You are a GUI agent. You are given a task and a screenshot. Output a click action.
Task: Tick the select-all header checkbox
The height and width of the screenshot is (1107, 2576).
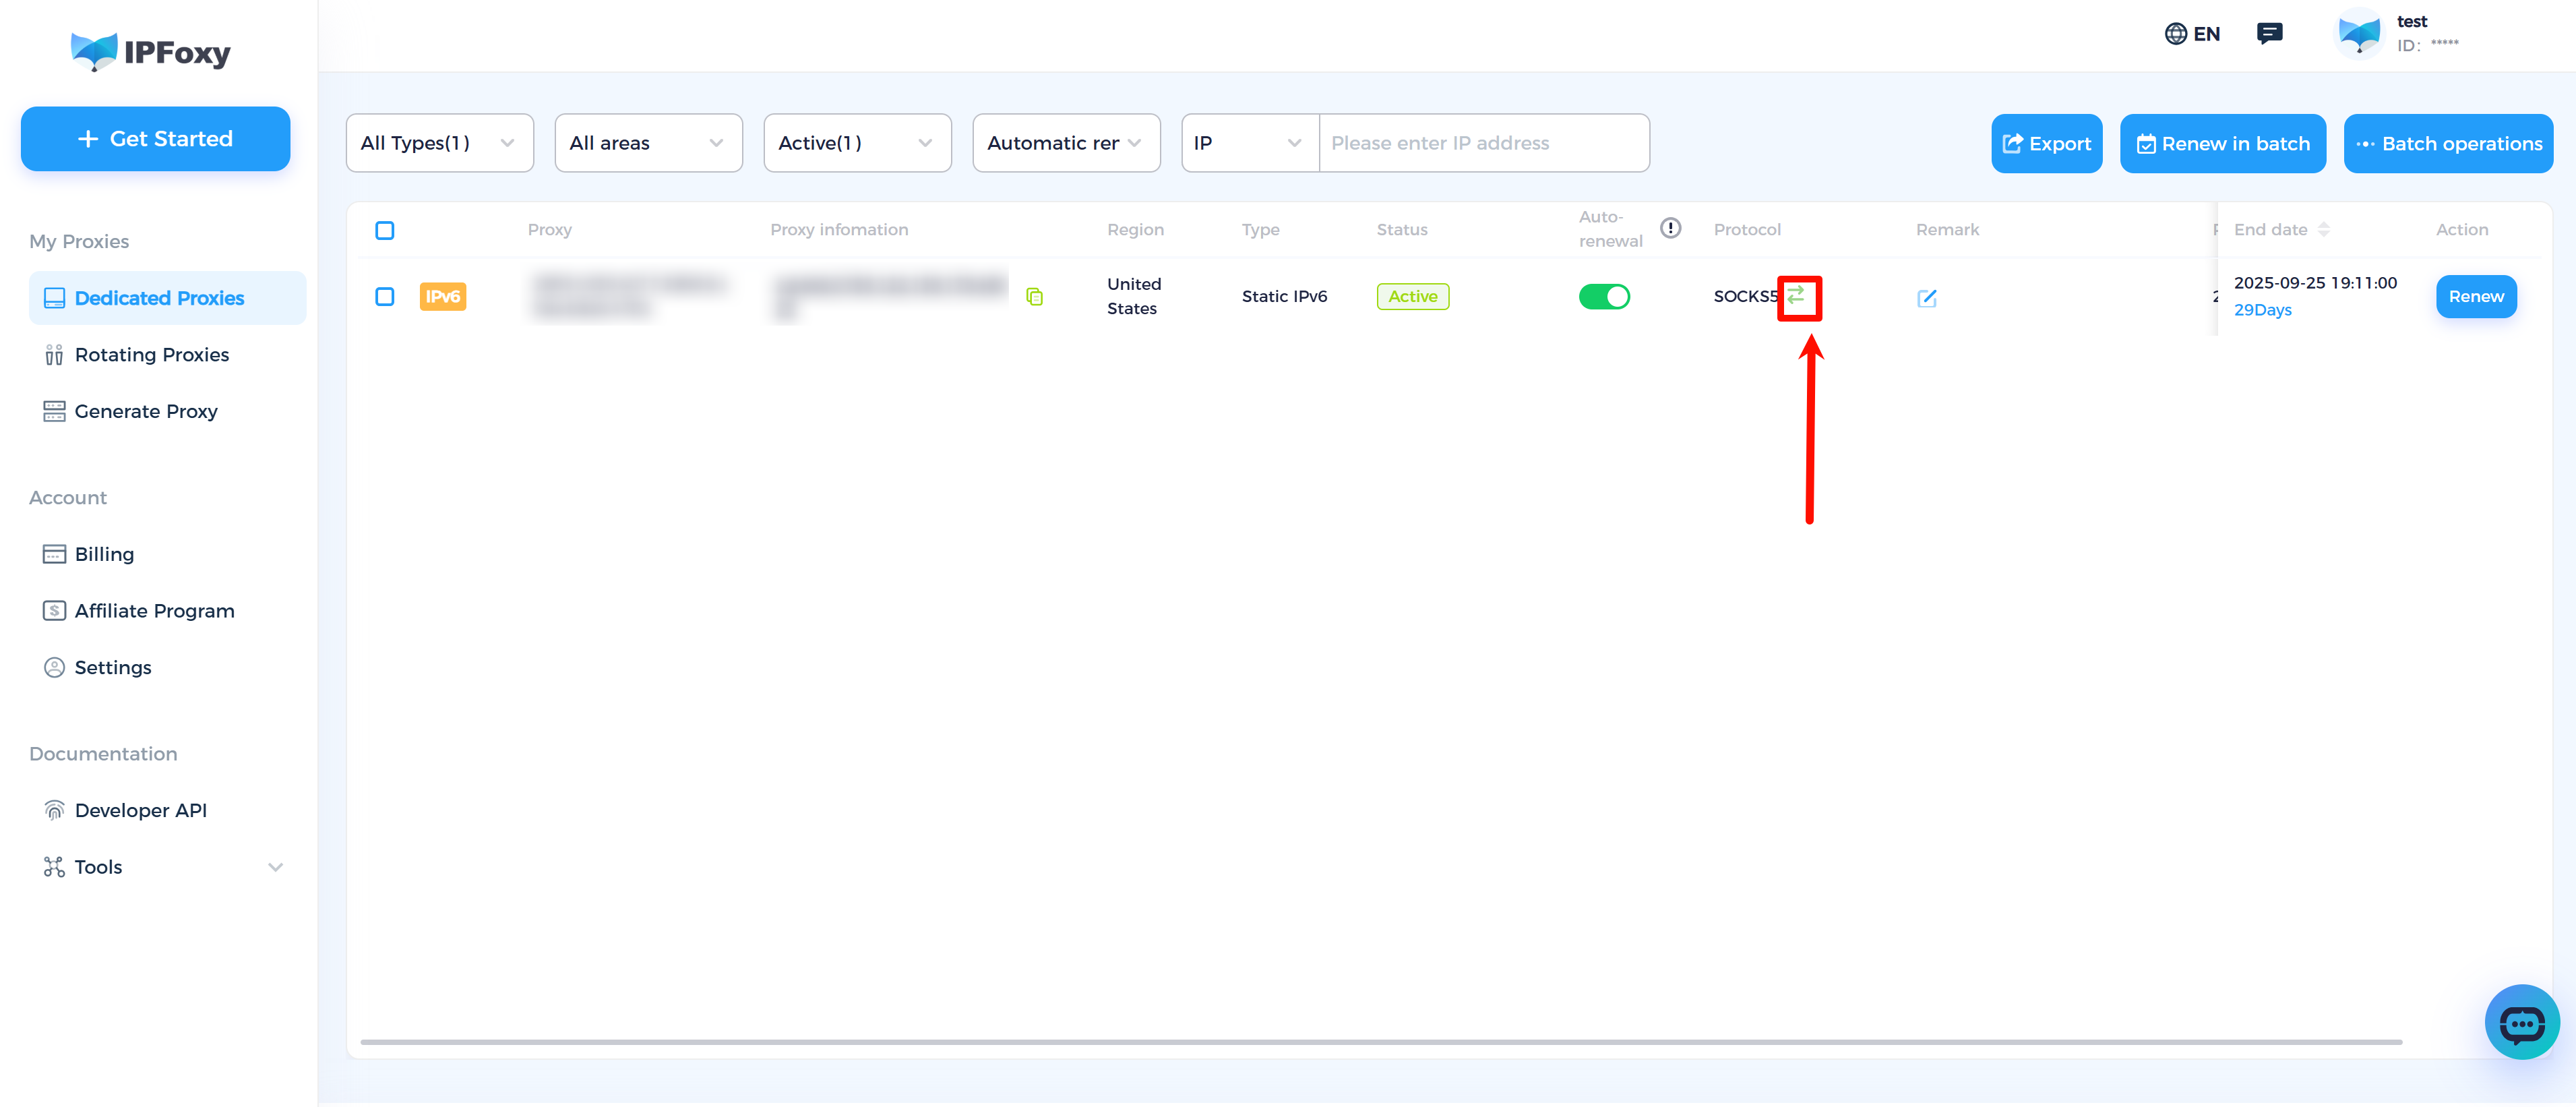pos(385,231)
